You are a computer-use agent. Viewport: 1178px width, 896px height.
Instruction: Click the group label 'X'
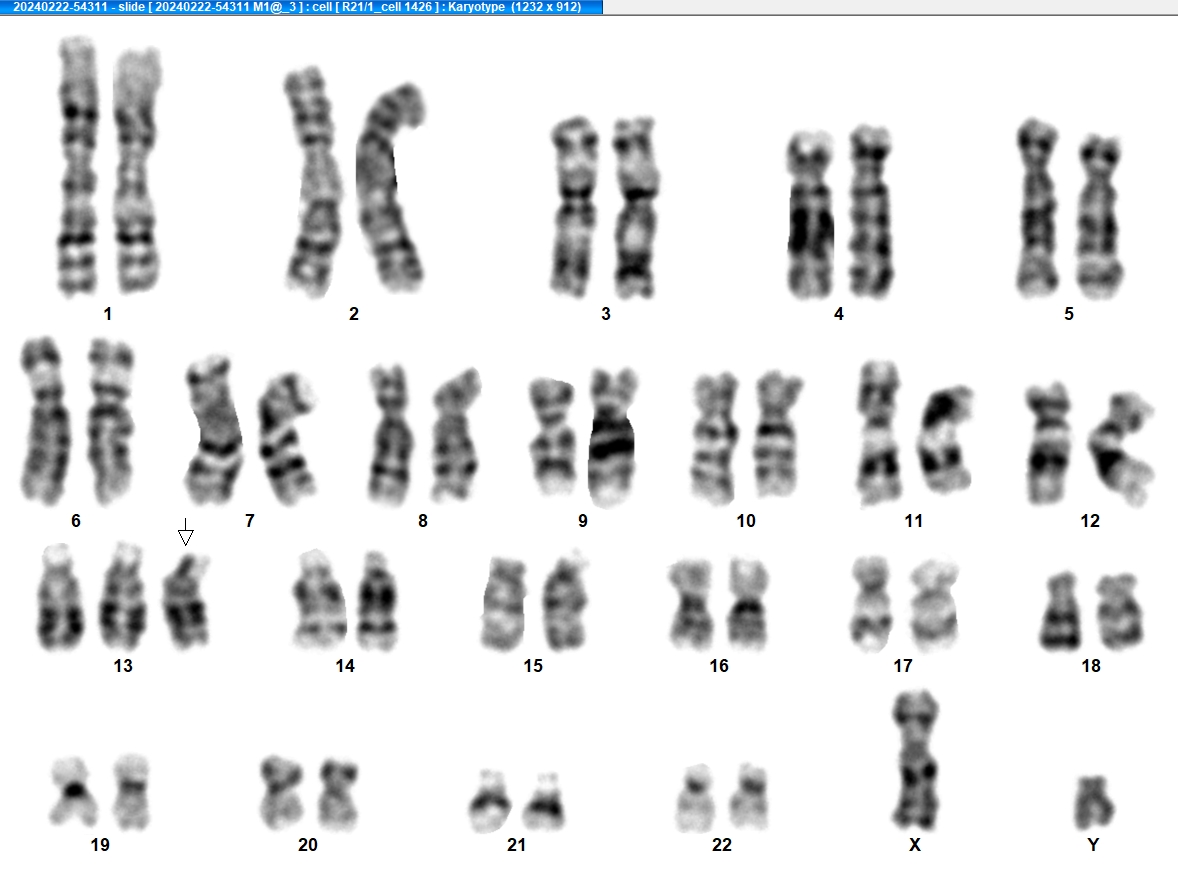pyautogui.click(x=914, y=845)
